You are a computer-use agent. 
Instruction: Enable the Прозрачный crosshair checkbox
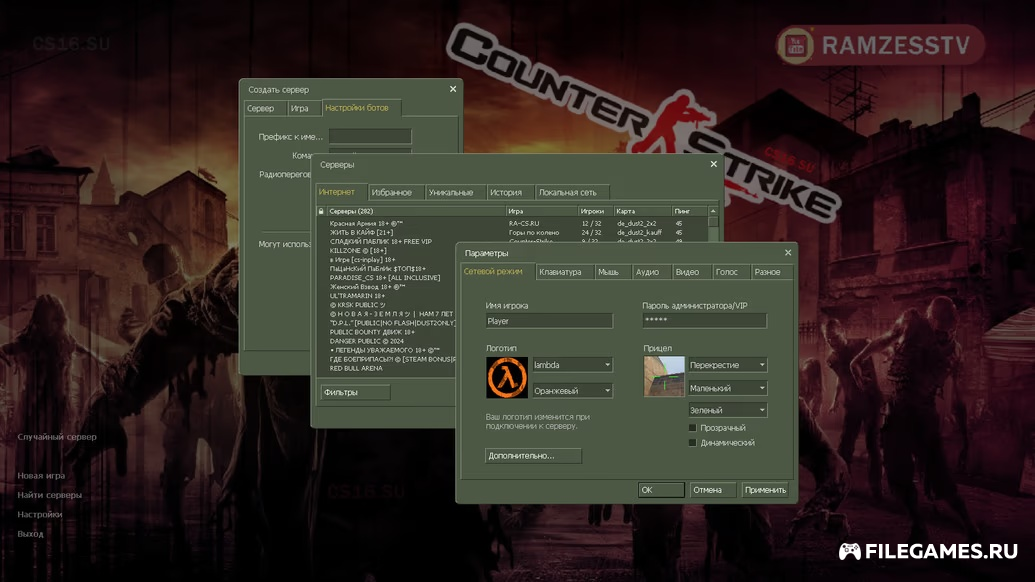[692, 428]
